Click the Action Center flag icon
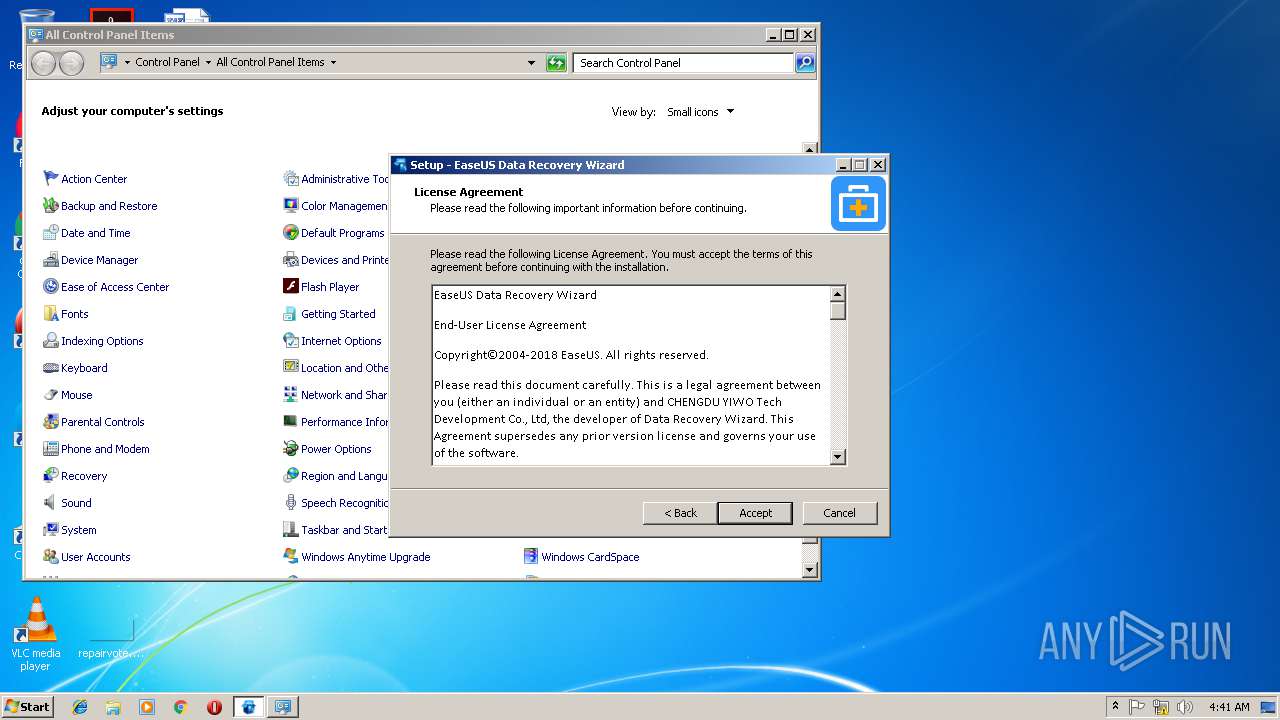The height and width of the screenshot is (720, 1280). (x=51, y=179)
